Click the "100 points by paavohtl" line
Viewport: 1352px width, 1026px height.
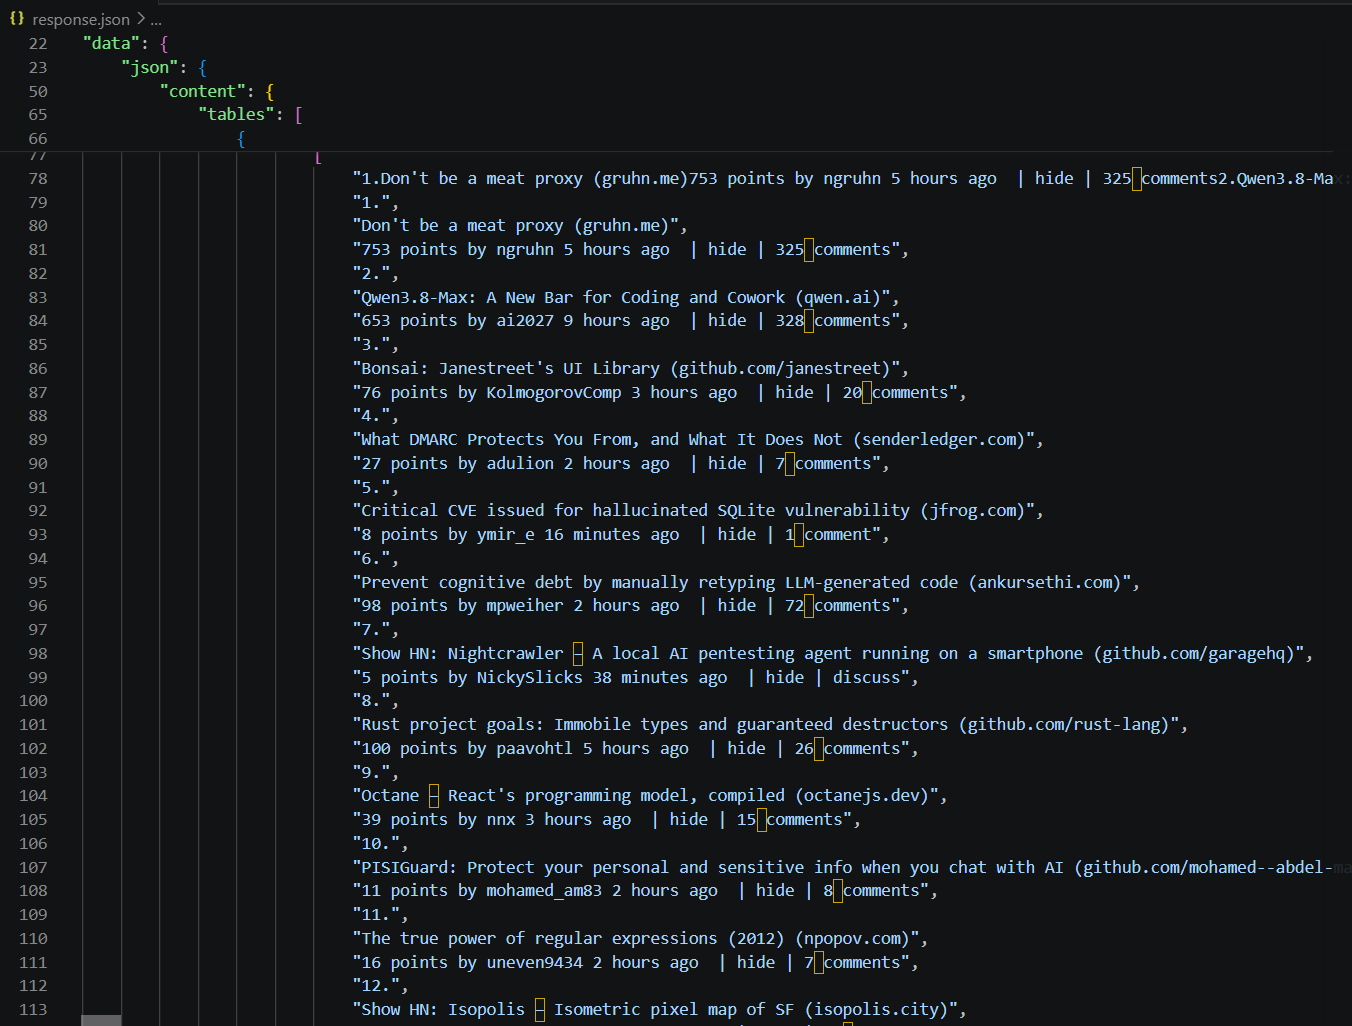tap(636, 749)
